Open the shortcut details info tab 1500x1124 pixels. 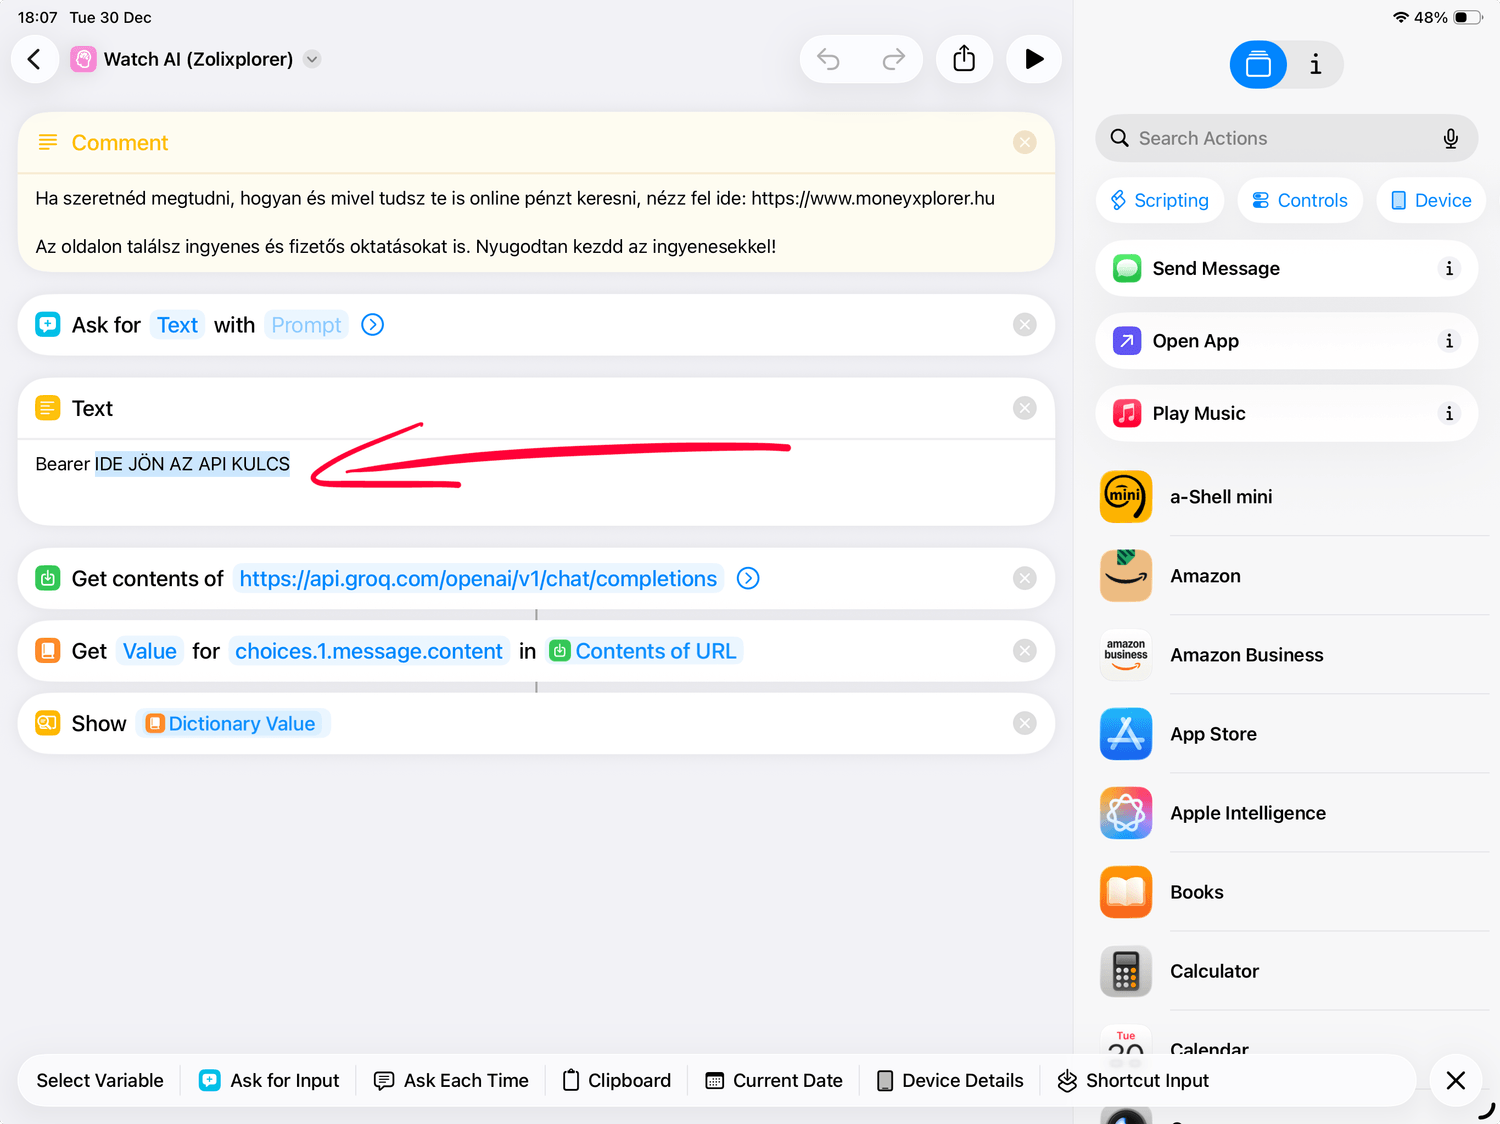click(x=1315, y=65)
